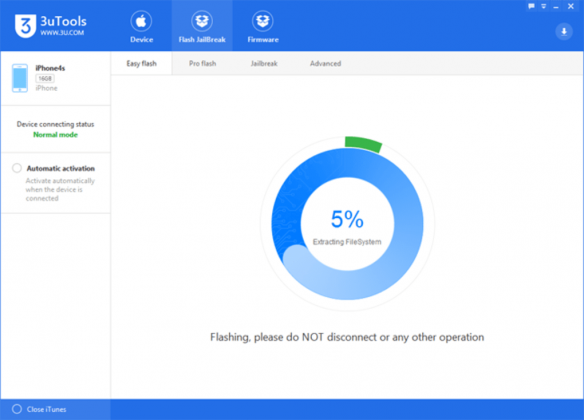The image size is (584, 420).
Task: Click Activate automatically description text
Action: (60, 190)
